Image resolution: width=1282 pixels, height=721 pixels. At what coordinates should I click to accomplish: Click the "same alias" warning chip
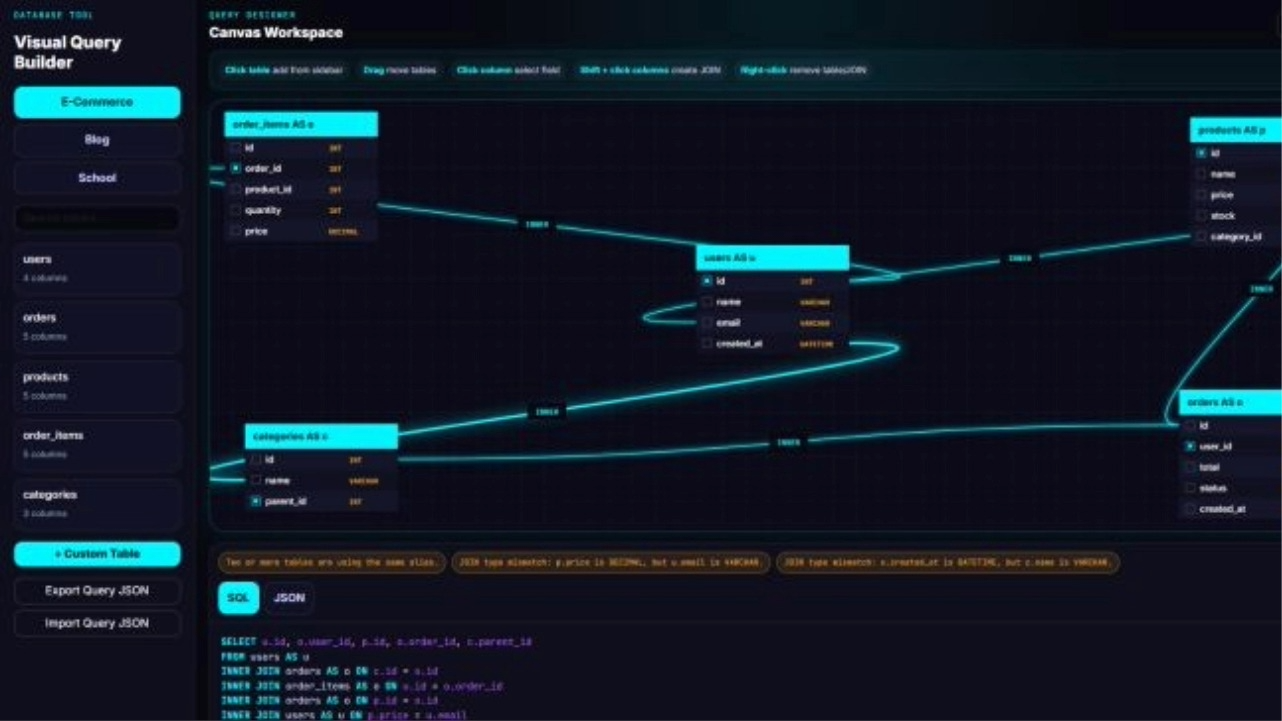(332, 563)
